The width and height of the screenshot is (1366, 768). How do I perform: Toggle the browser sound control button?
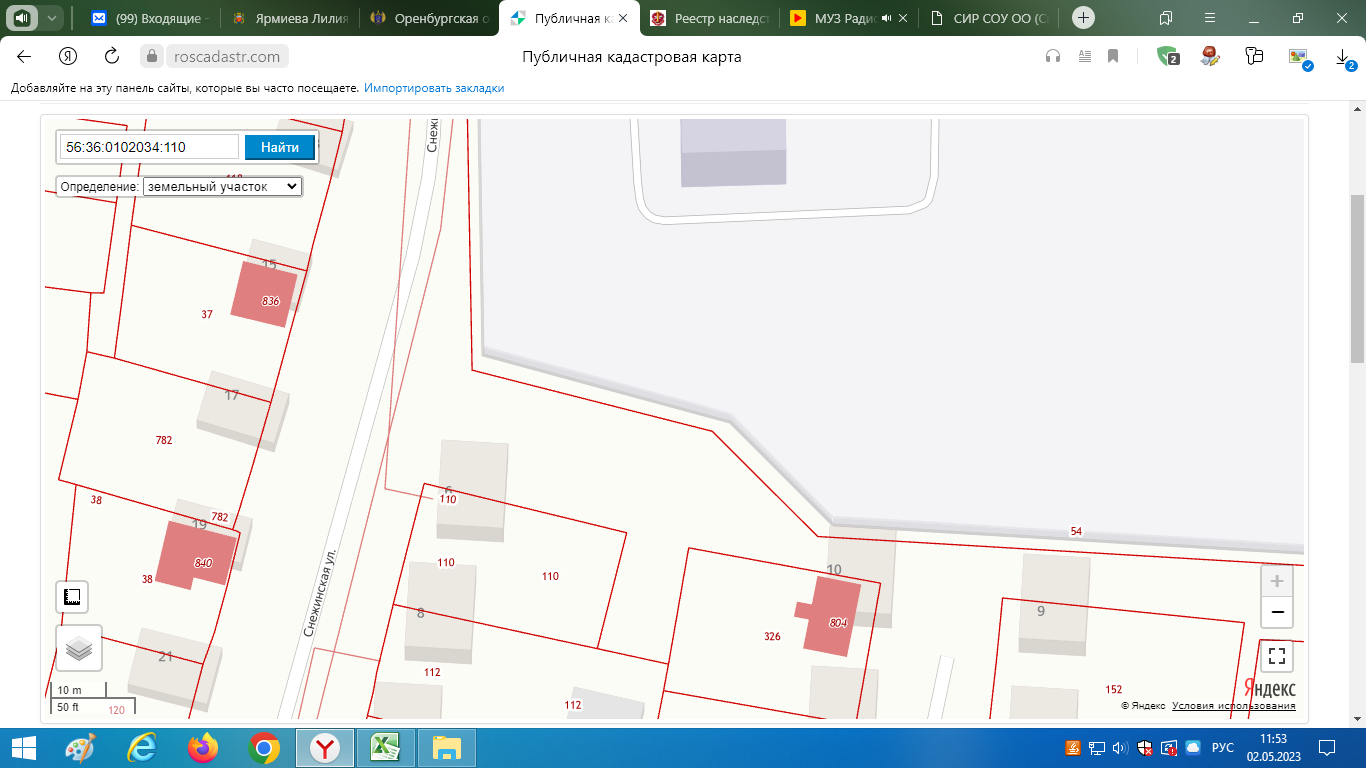click(22, 18)
